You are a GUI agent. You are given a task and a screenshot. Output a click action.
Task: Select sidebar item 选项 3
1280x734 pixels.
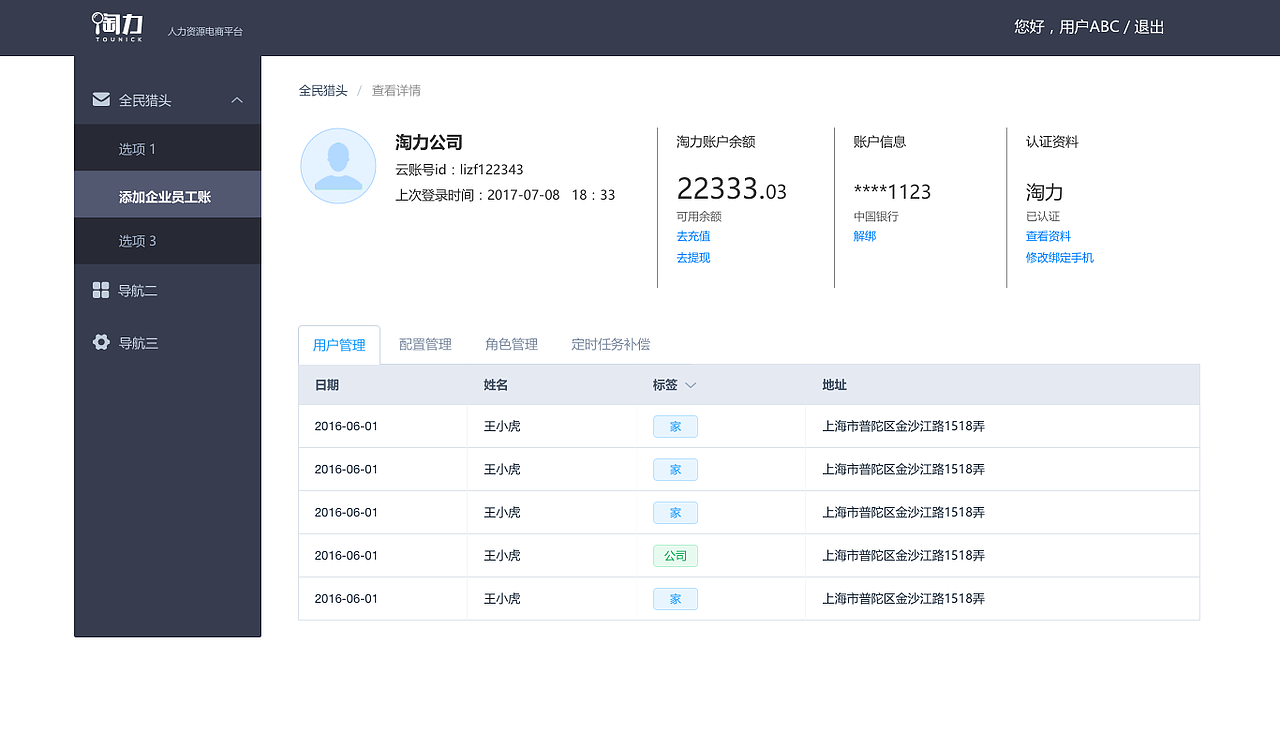click(x=168, y=241)
